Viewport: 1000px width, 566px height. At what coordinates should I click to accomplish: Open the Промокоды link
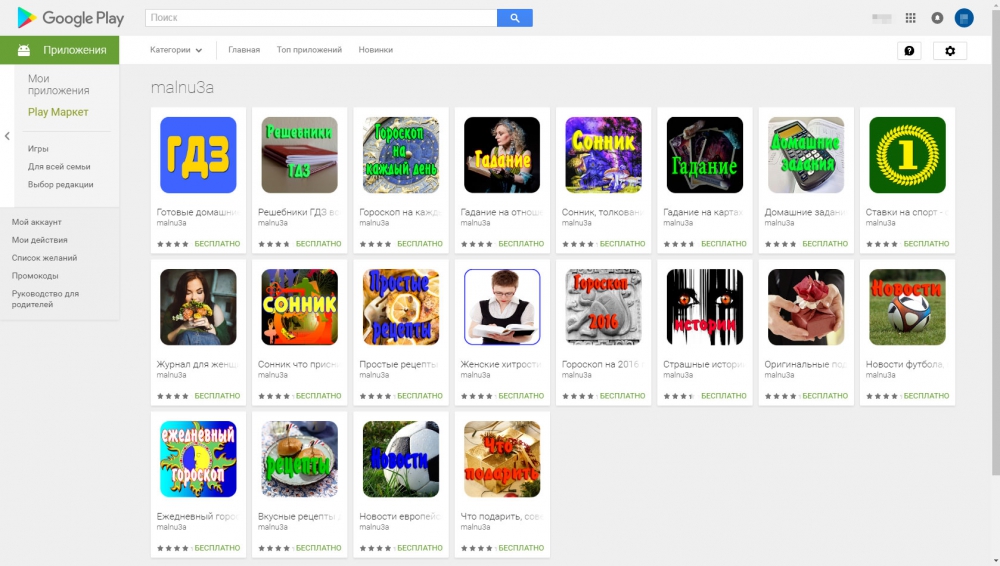click(x=35, y=276)
